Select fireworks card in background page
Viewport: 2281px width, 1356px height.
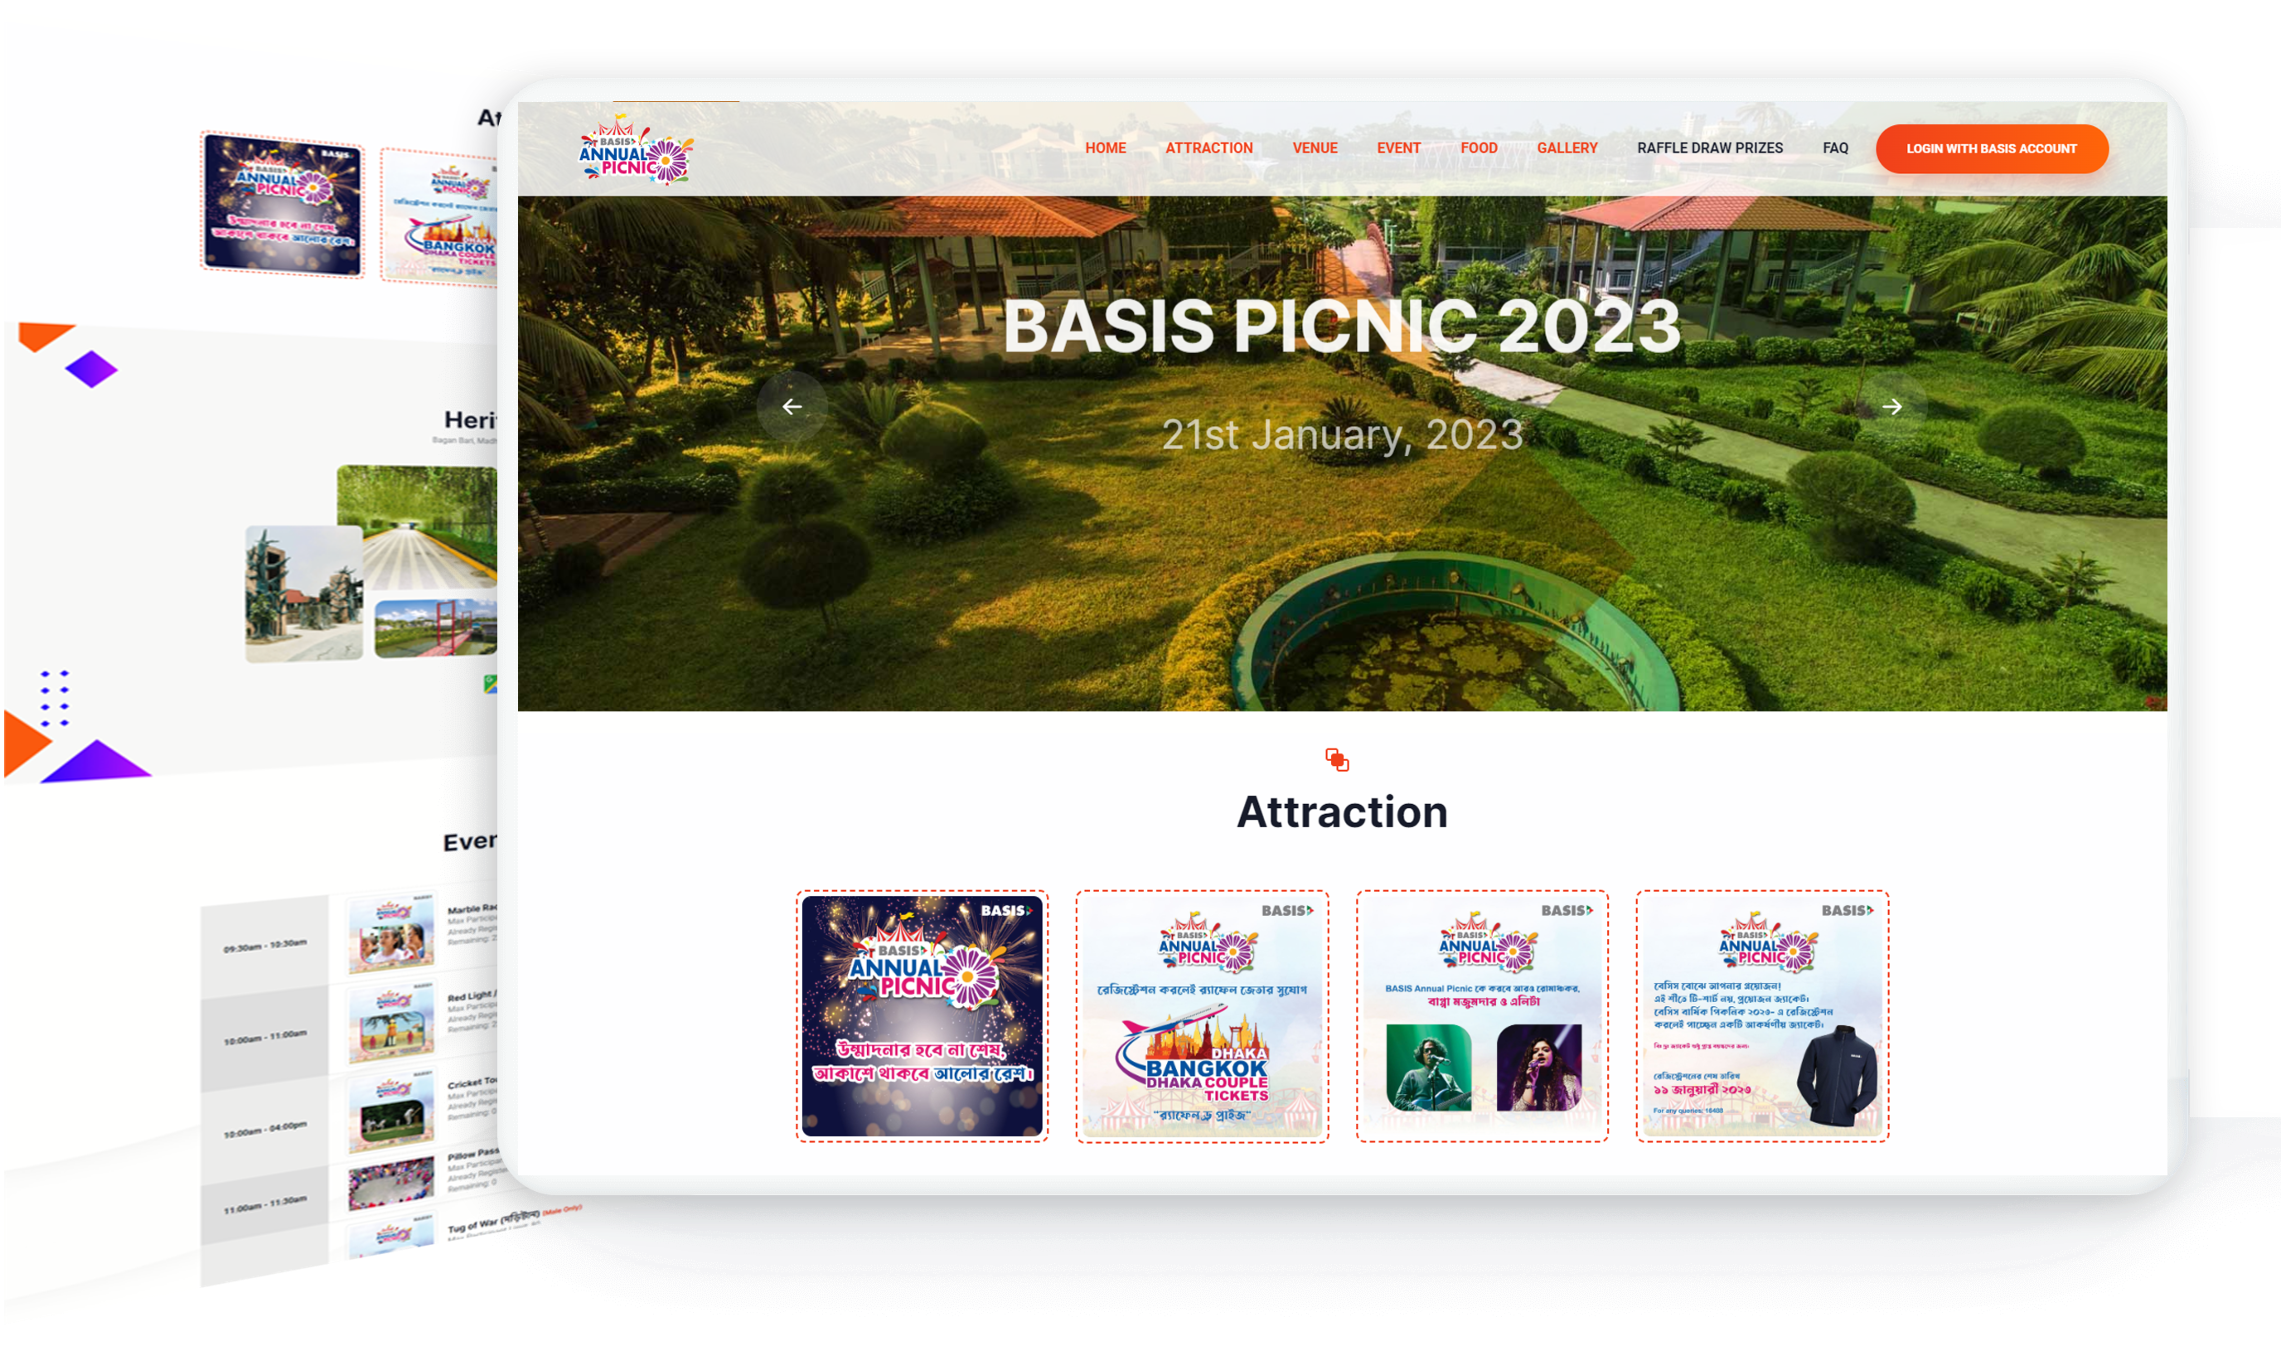coord(282,204)
